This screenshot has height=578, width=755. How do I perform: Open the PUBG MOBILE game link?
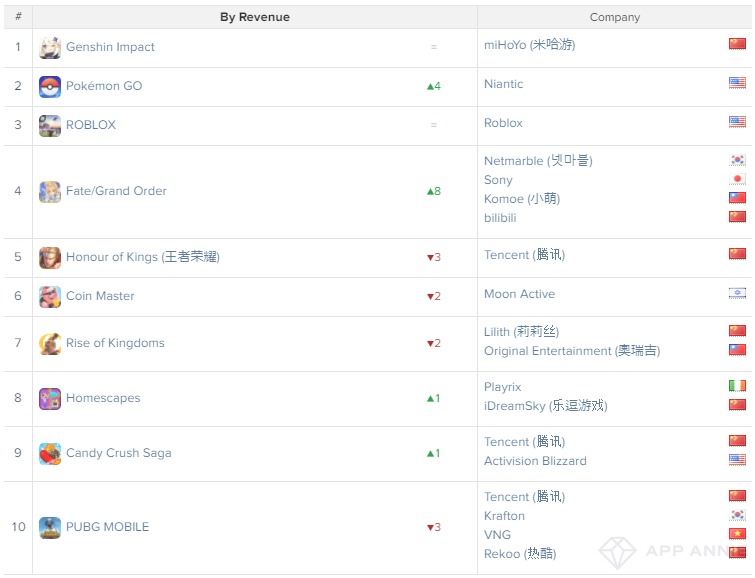[107, 527]
